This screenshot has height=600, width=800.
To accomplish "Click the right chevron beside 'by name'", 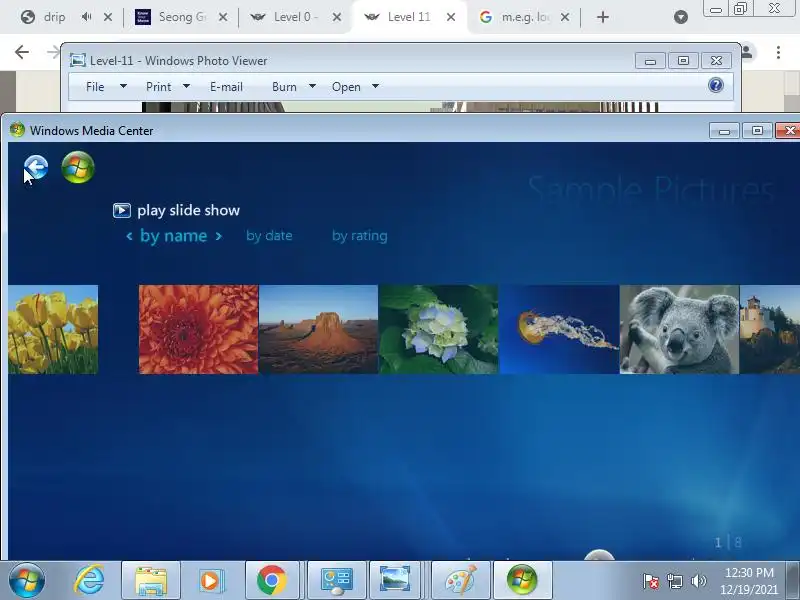I will pos(218,236).
